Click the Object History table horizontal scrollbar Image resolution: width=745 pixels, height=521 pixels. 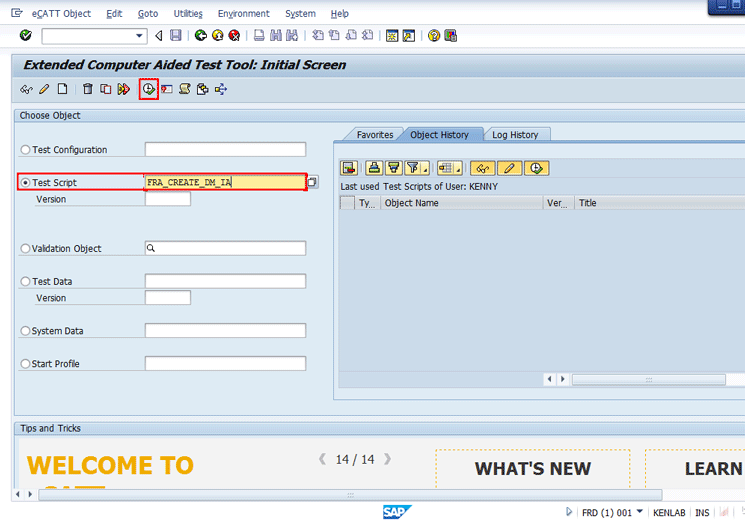point(649,379)
